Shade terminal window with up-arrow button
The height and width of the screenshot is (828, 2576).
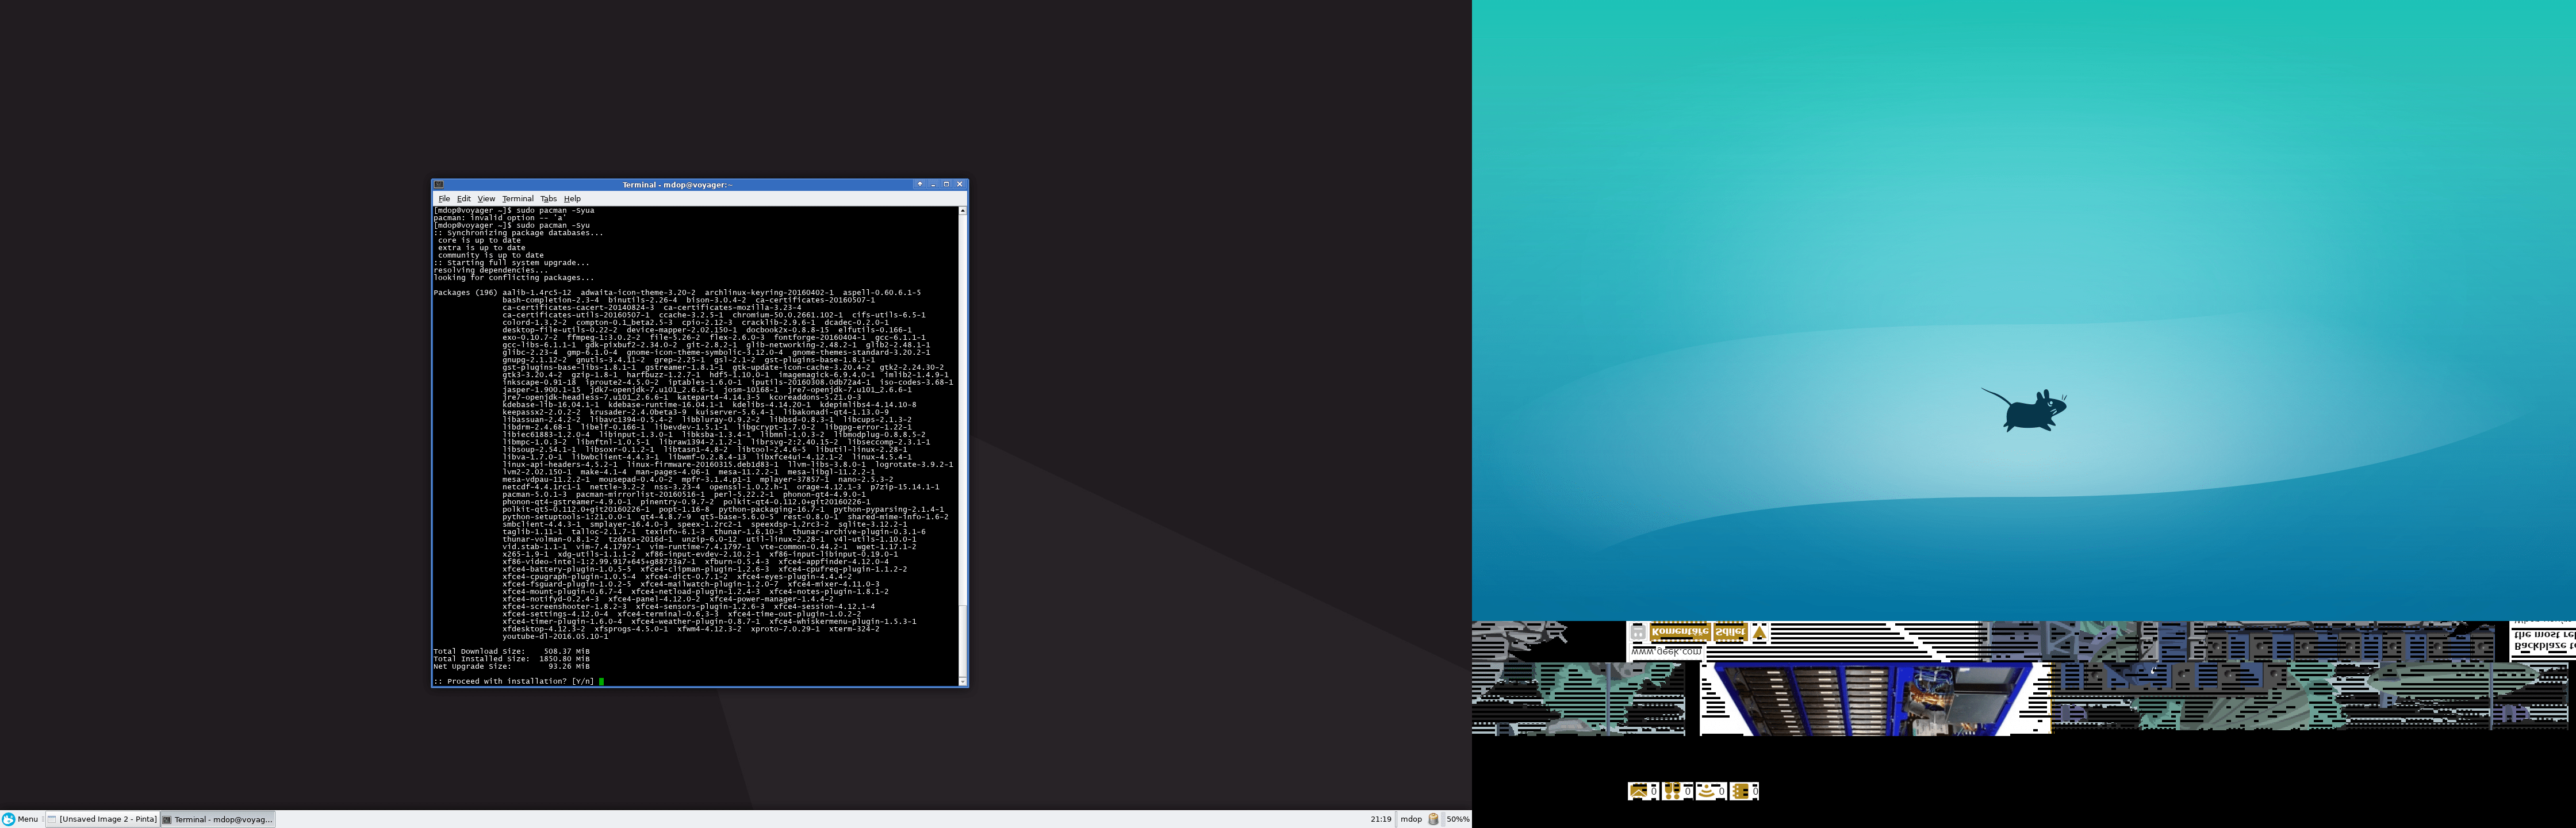919,184
